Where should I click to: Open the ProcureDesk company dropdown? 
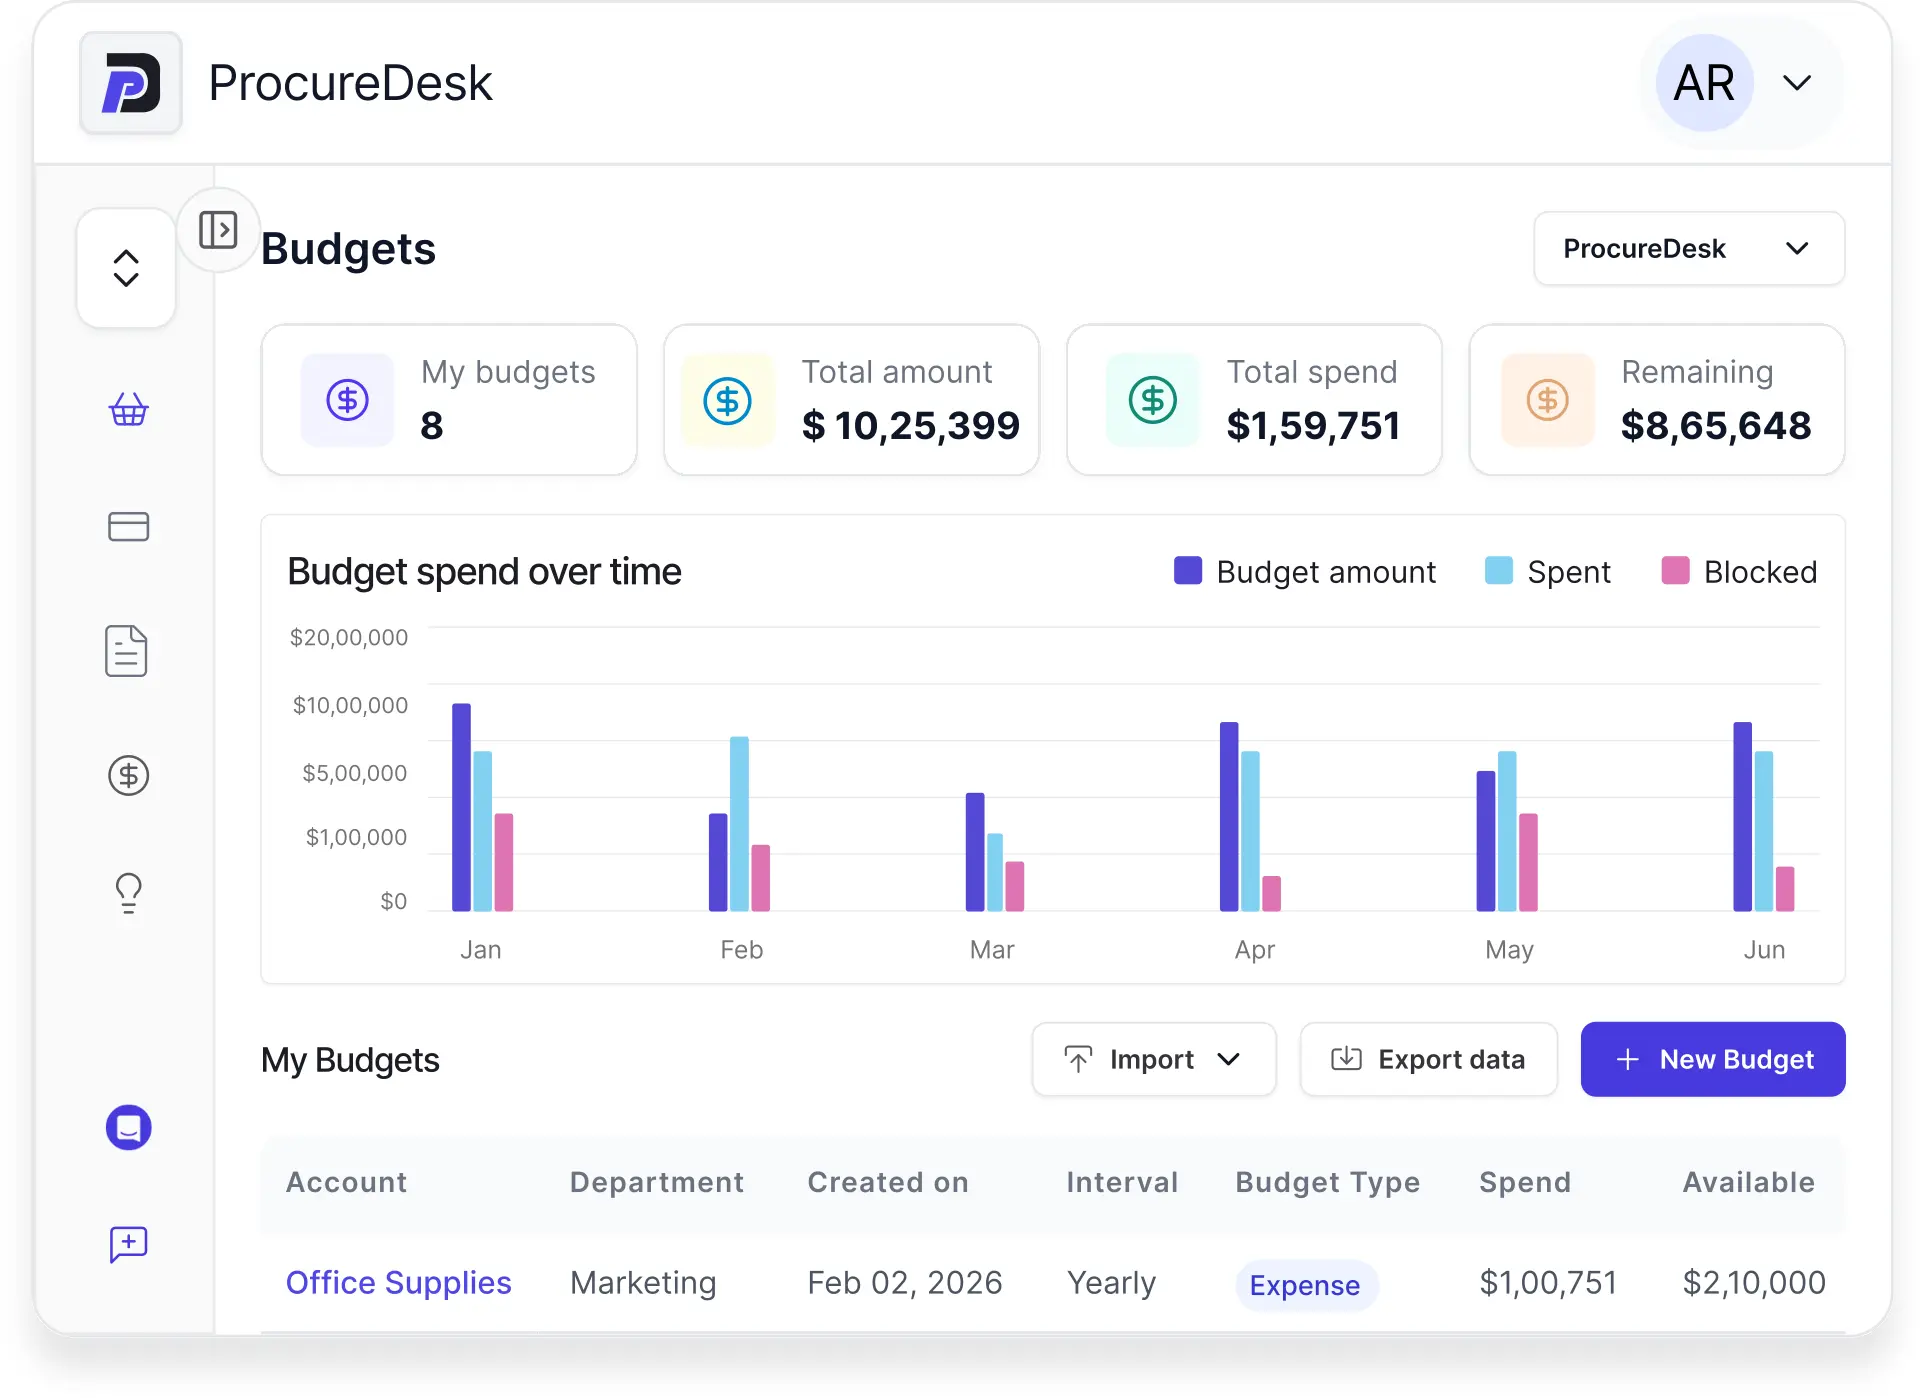click(x=1688, y=248)
